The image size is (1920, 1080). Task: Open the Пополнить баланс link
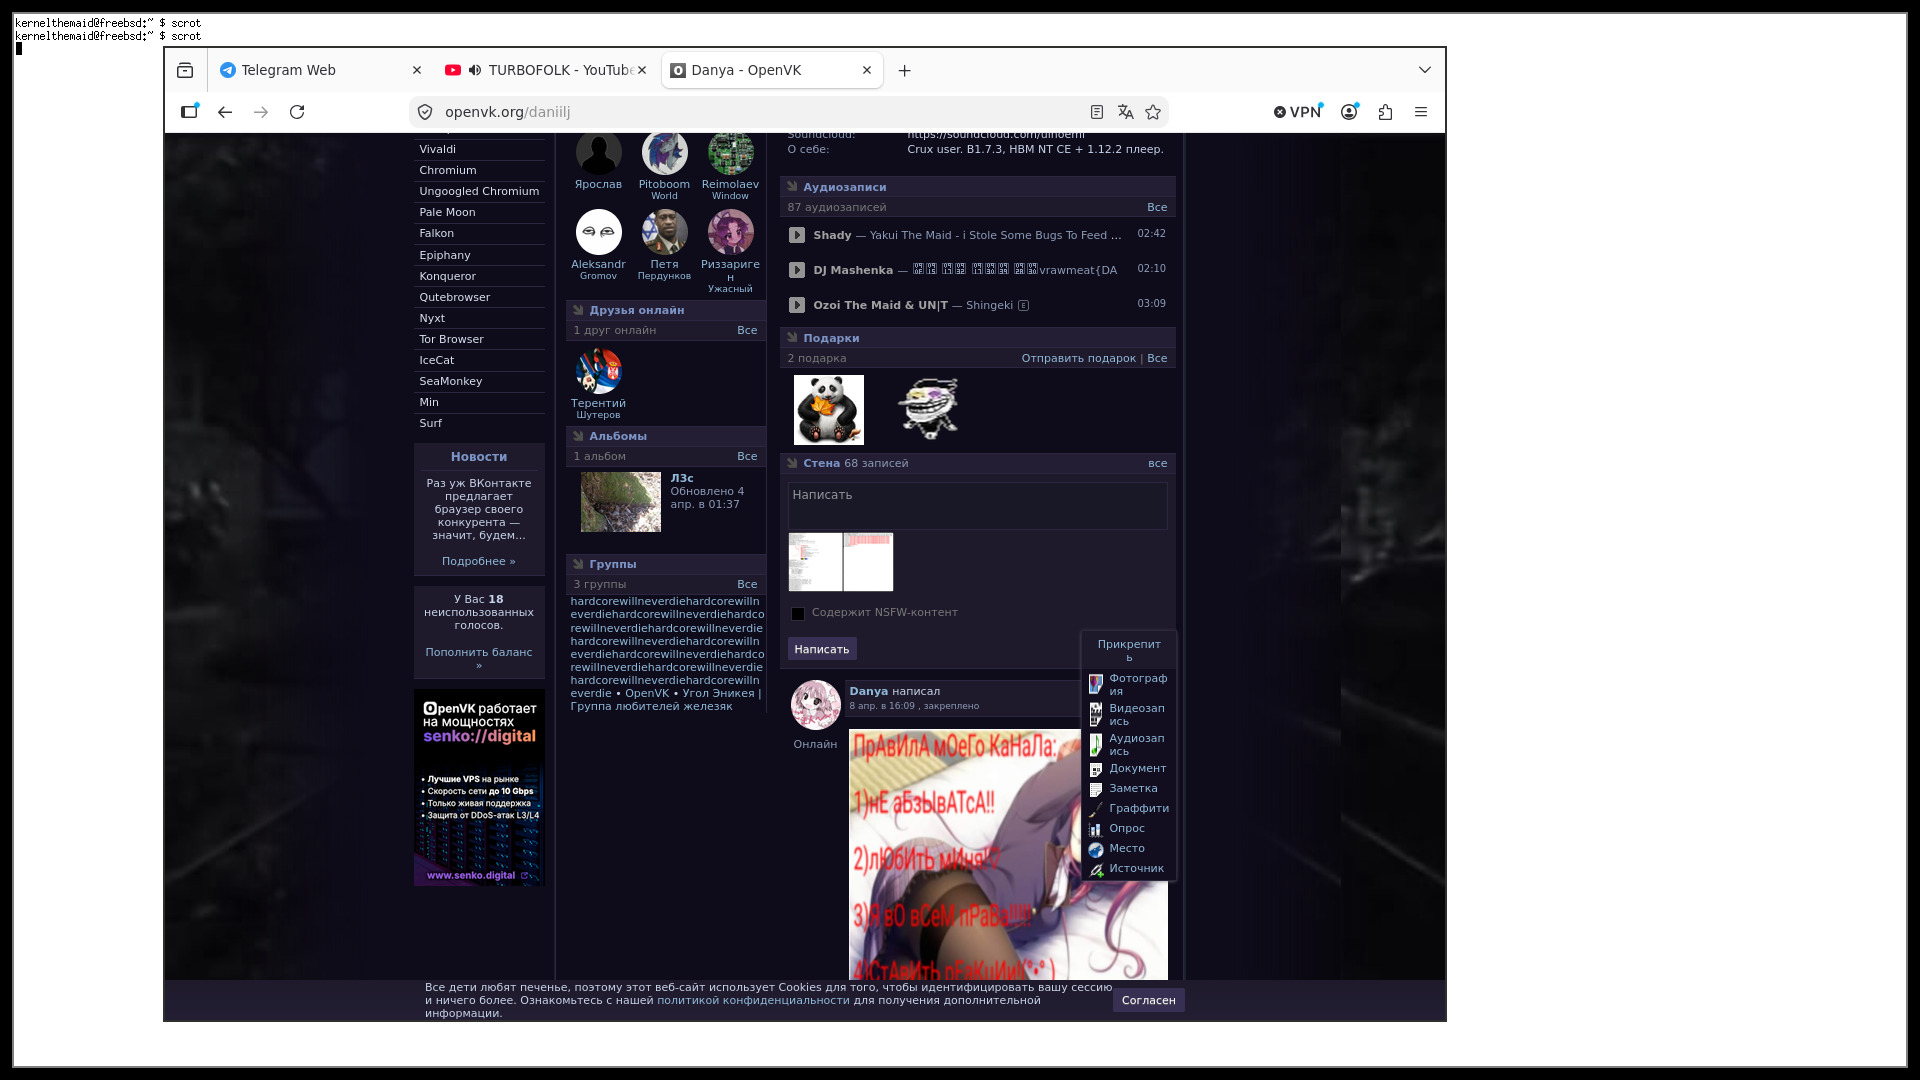pos(478,658)
